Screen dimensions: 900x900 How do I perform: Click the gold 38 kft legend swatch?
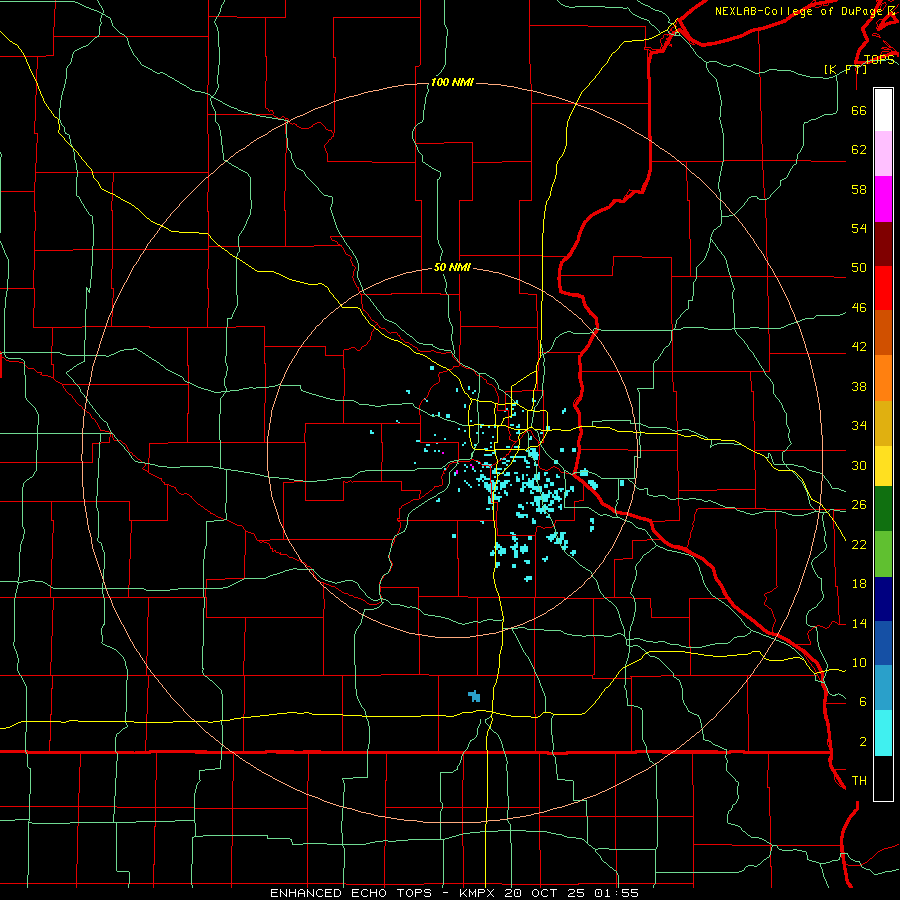(883, 423)
